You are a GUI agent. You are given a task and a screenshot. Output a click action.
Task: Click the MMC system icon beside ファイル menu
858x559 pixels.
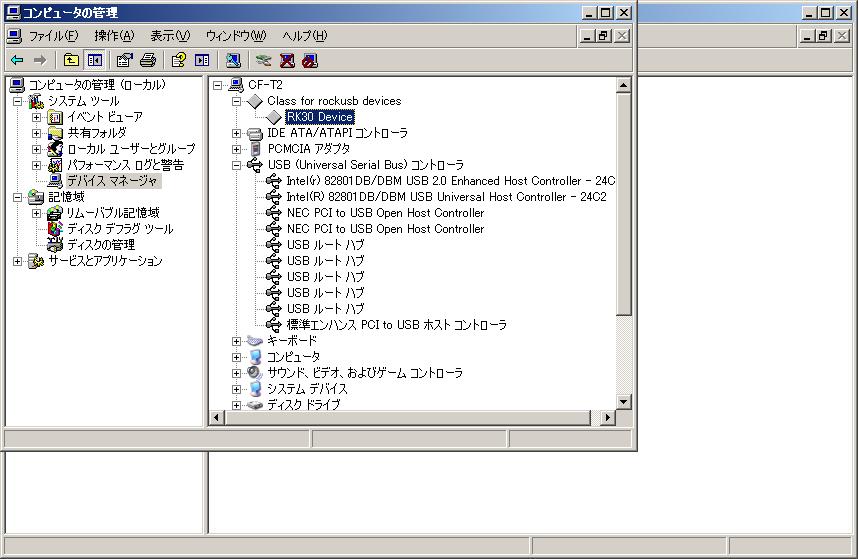14,36
